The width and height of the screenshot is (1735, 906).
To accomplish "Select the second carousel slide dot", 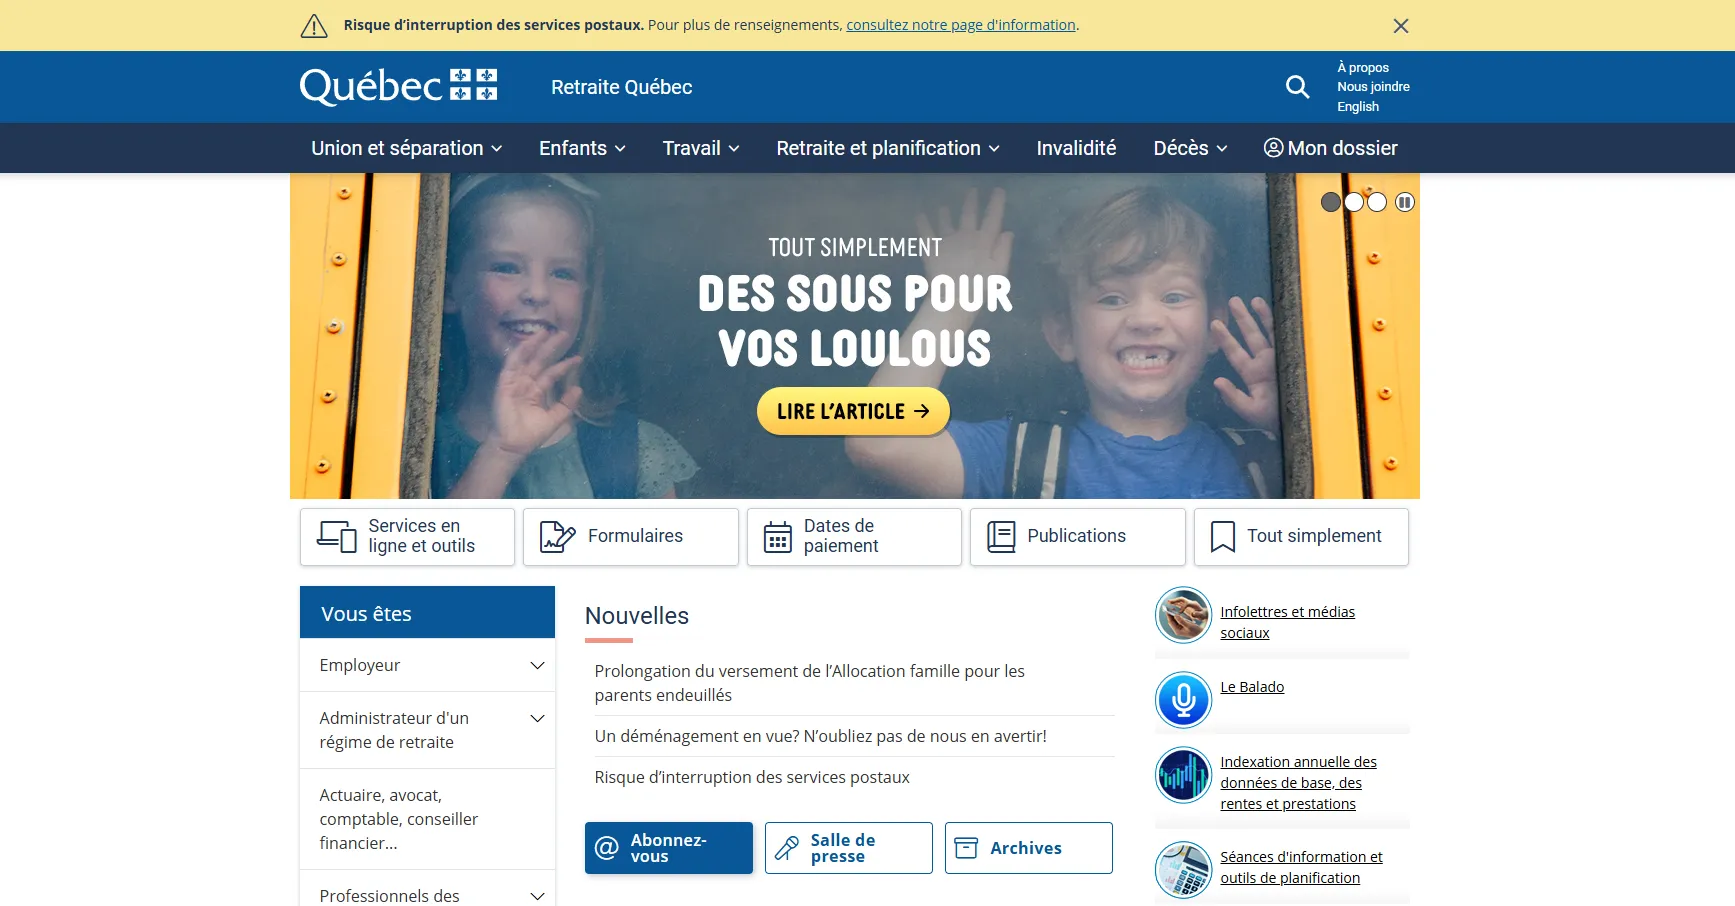I will (x=1354, y=202).
